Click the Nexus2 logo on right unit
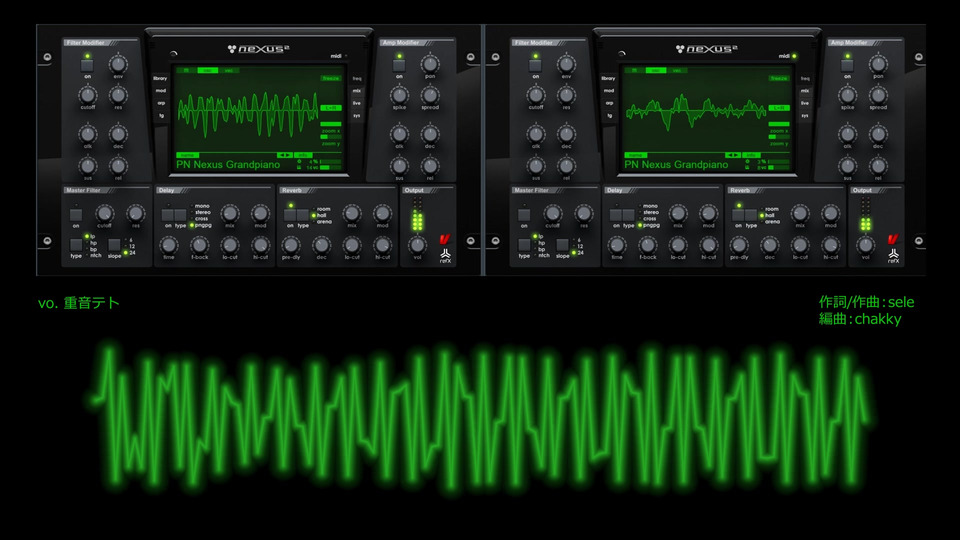 coord(706,49)
